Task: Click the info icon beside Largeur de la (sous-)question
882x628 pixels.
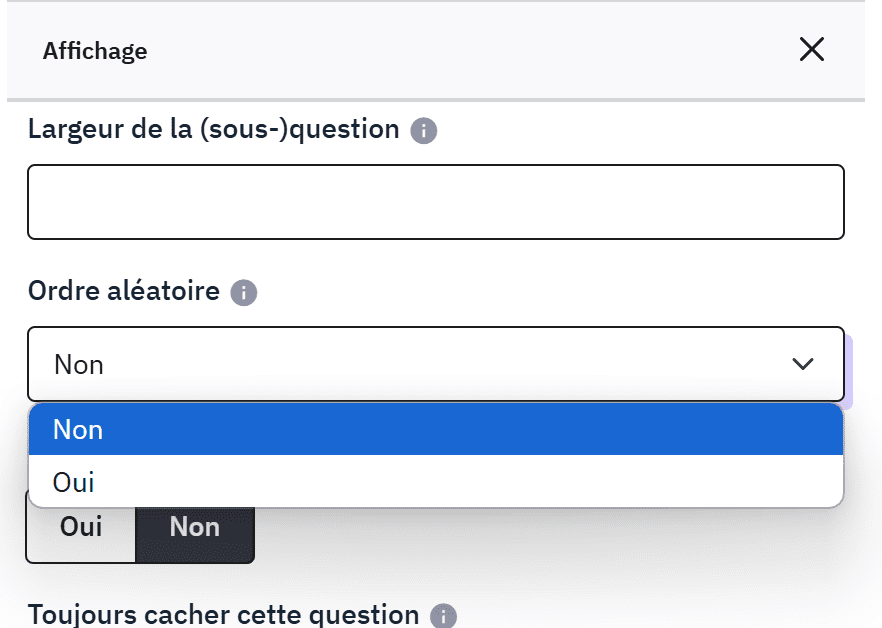Action: click(x=424, y=131)
